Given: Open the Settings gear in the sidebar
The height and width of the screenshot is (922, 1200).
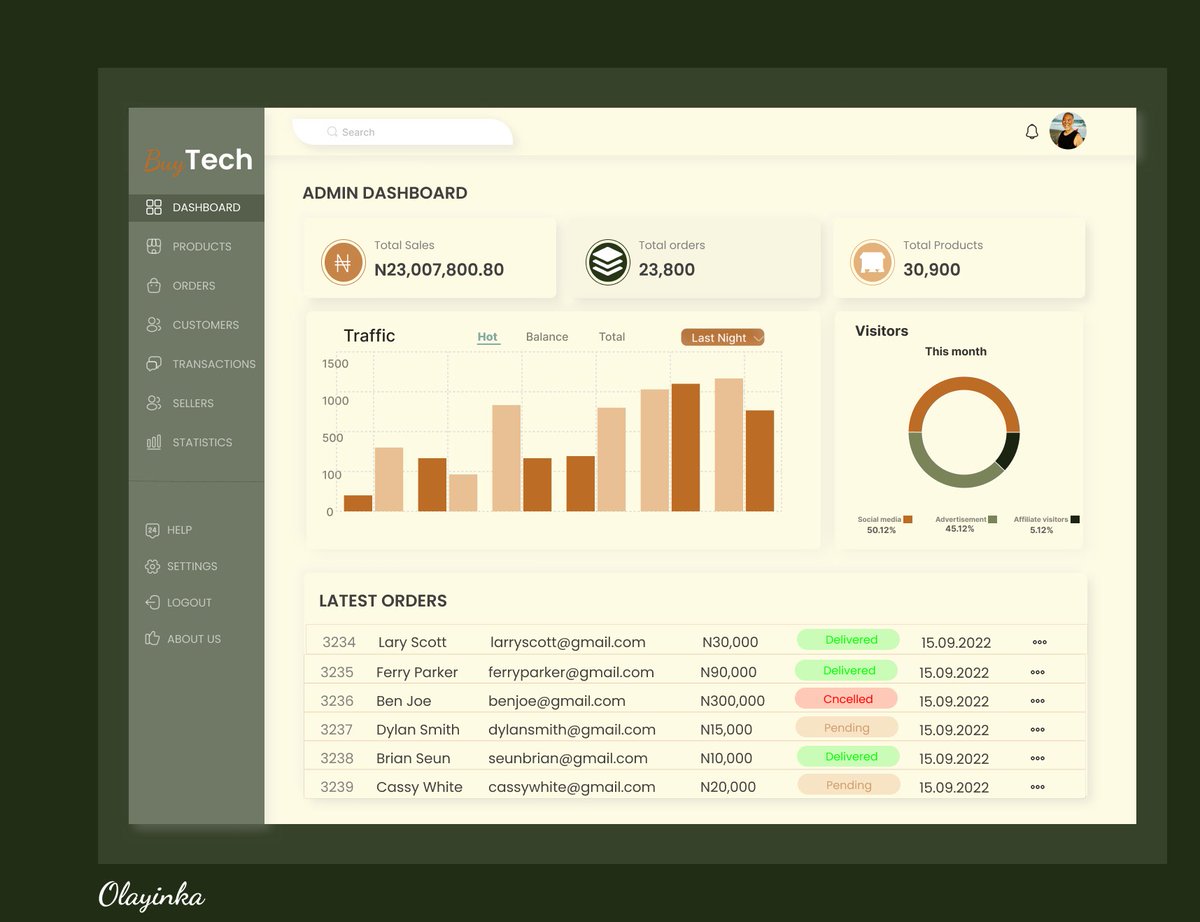Looking at the screenshot, I should coord(154,566).
